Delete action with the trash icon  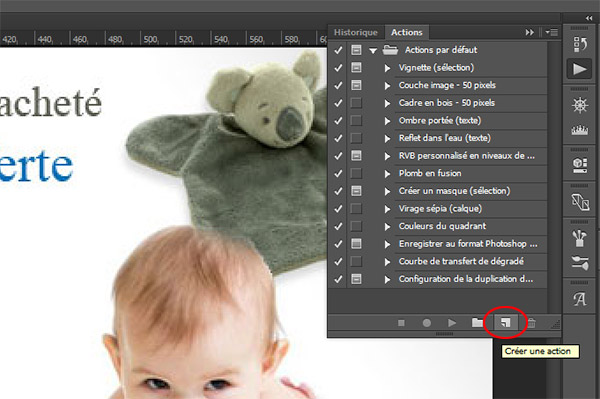[532, 323]
